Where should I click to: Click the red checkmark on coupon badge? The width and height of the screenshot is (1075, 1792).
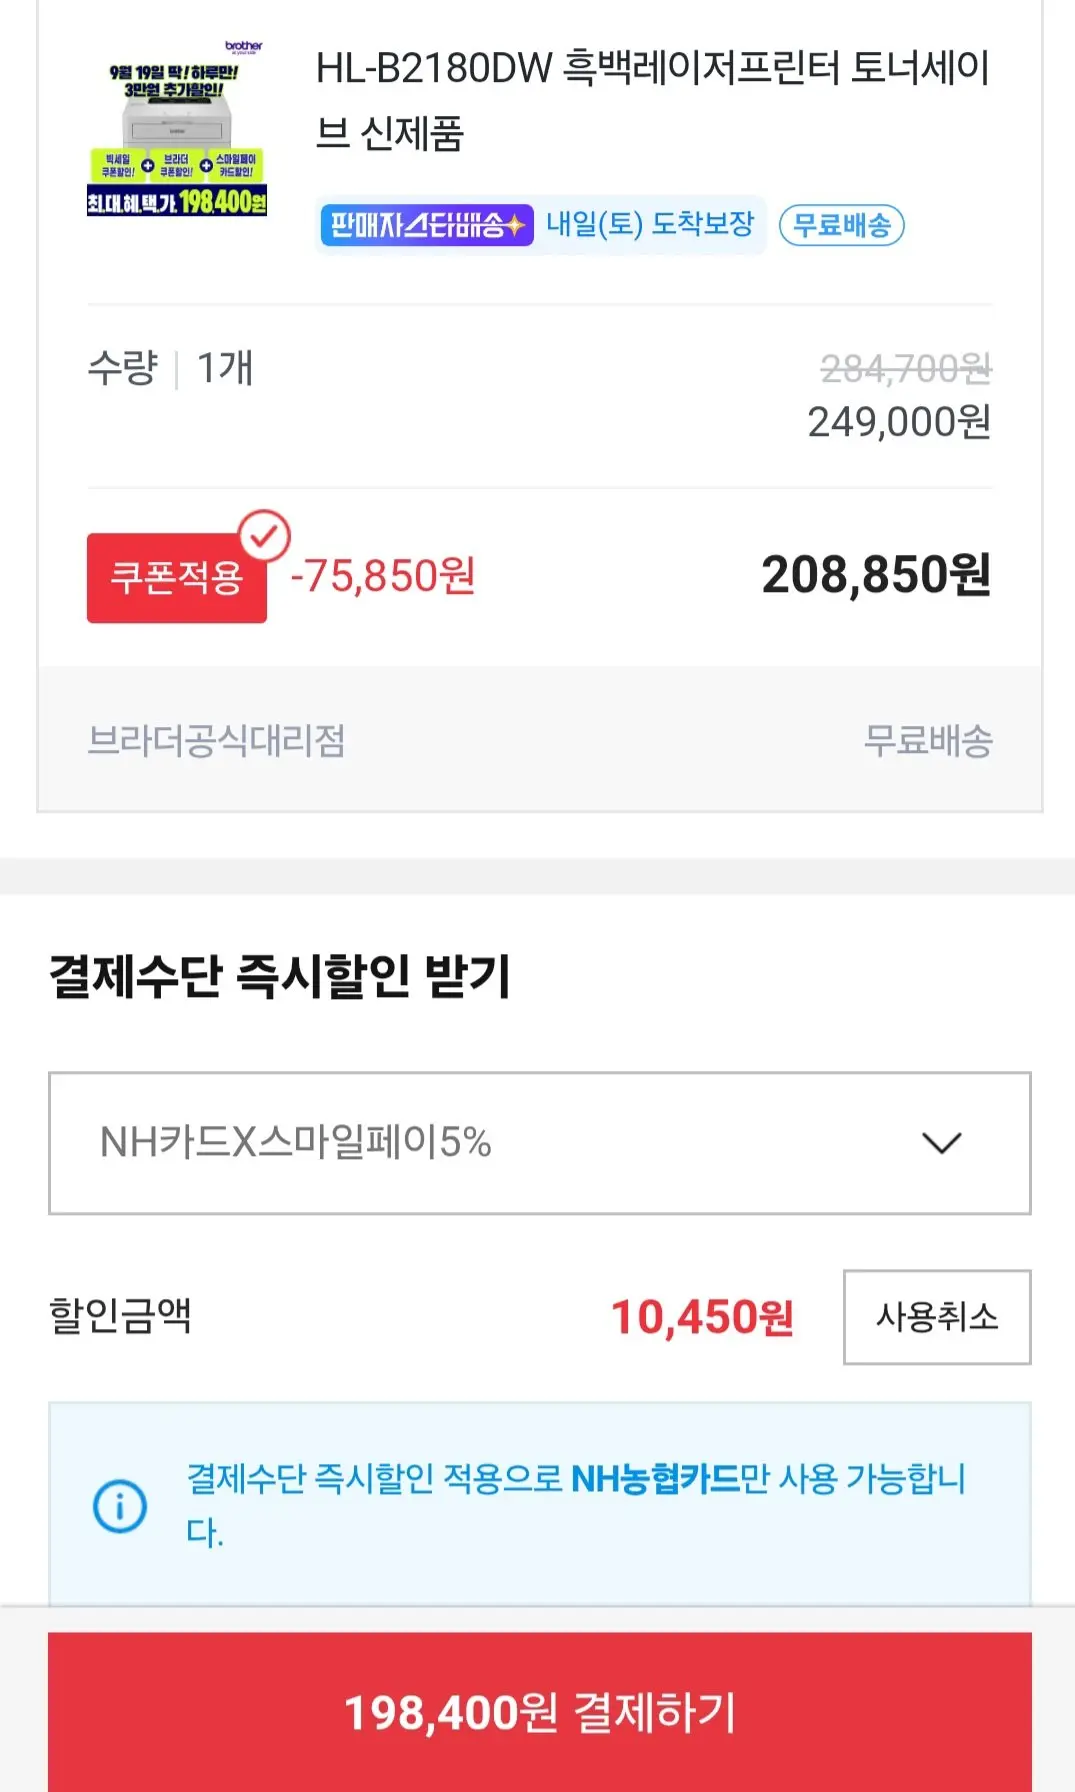pos(264,536)
